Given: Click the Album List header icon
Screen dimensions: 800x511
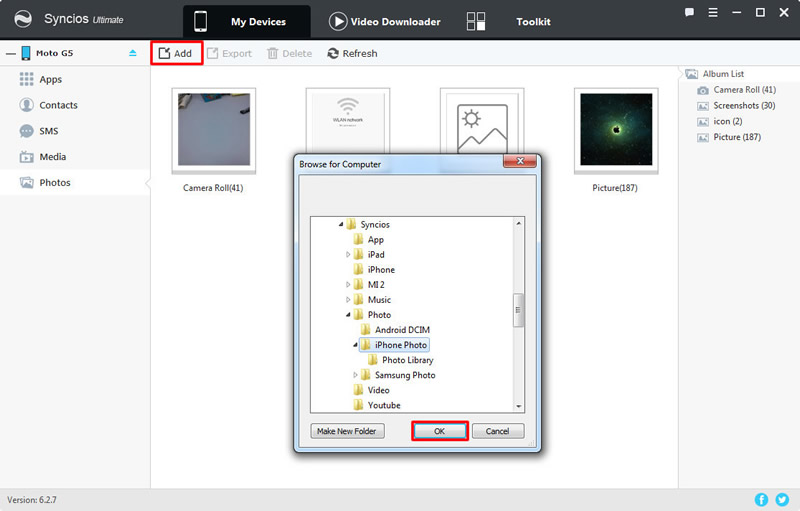Looking at the screenshot, I should pyautogui.click(x=691, y=74).
